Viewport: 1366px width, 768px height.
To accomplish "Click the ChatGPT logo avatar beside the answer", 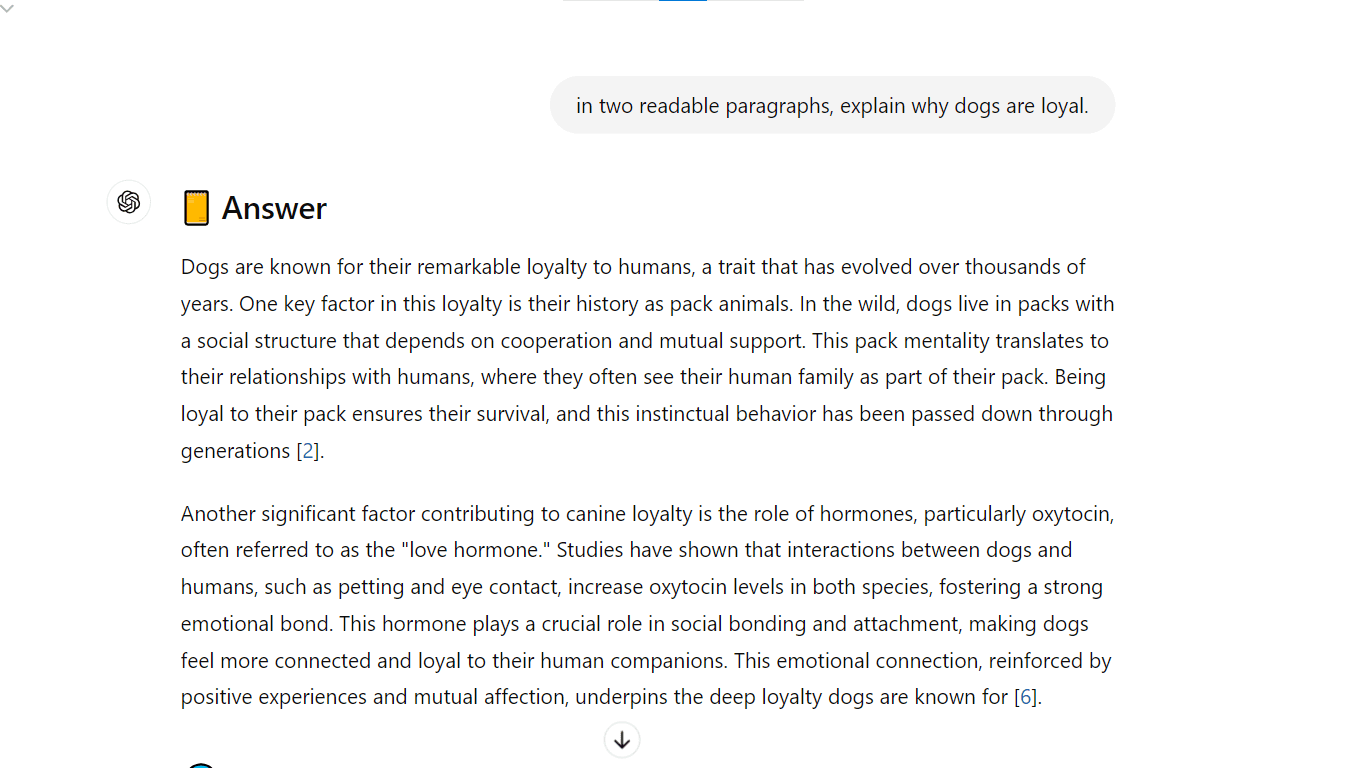I will coord(129,202).
